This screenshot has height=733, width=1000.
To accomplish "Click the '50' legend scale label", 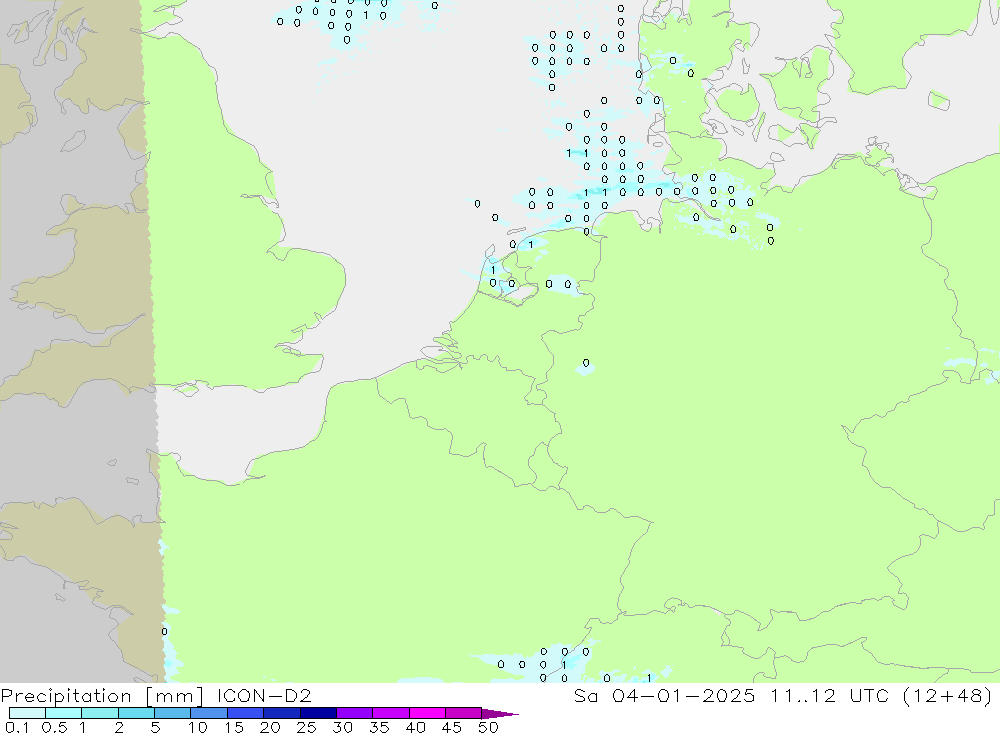I will coord(488,727).
